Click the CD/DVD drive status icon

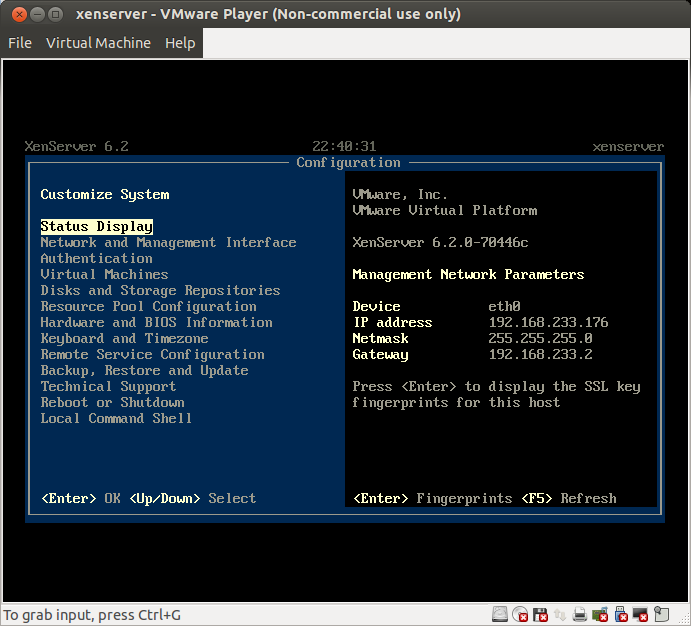point(520,614)
